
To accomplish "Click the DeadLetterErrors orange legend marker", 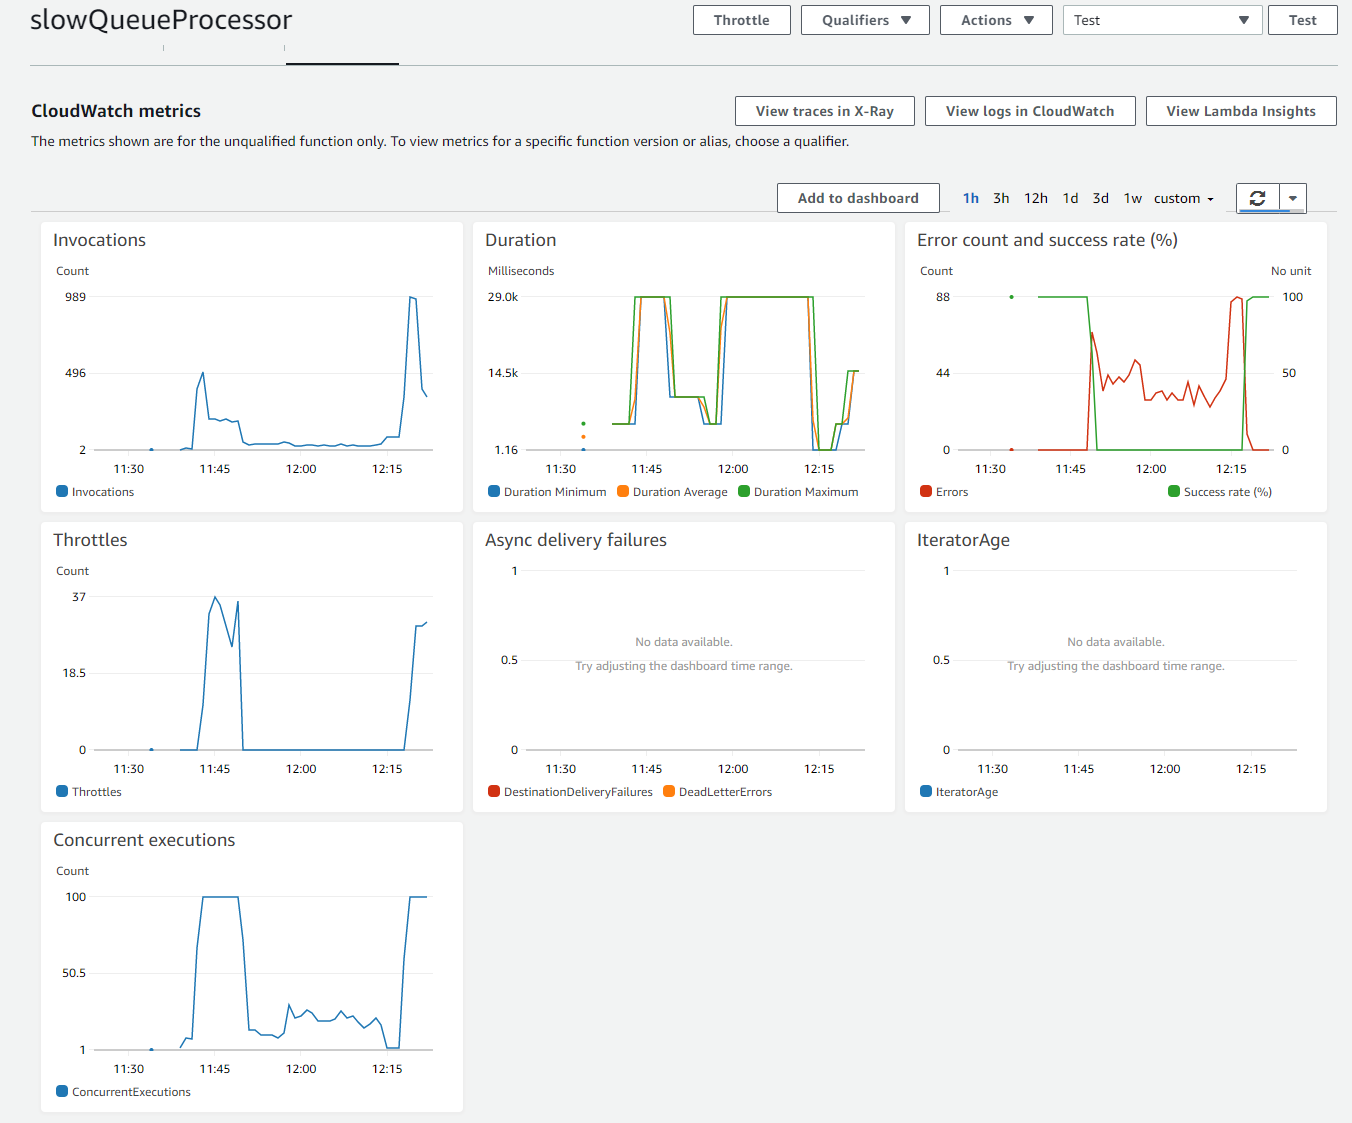I will point(668,791).
